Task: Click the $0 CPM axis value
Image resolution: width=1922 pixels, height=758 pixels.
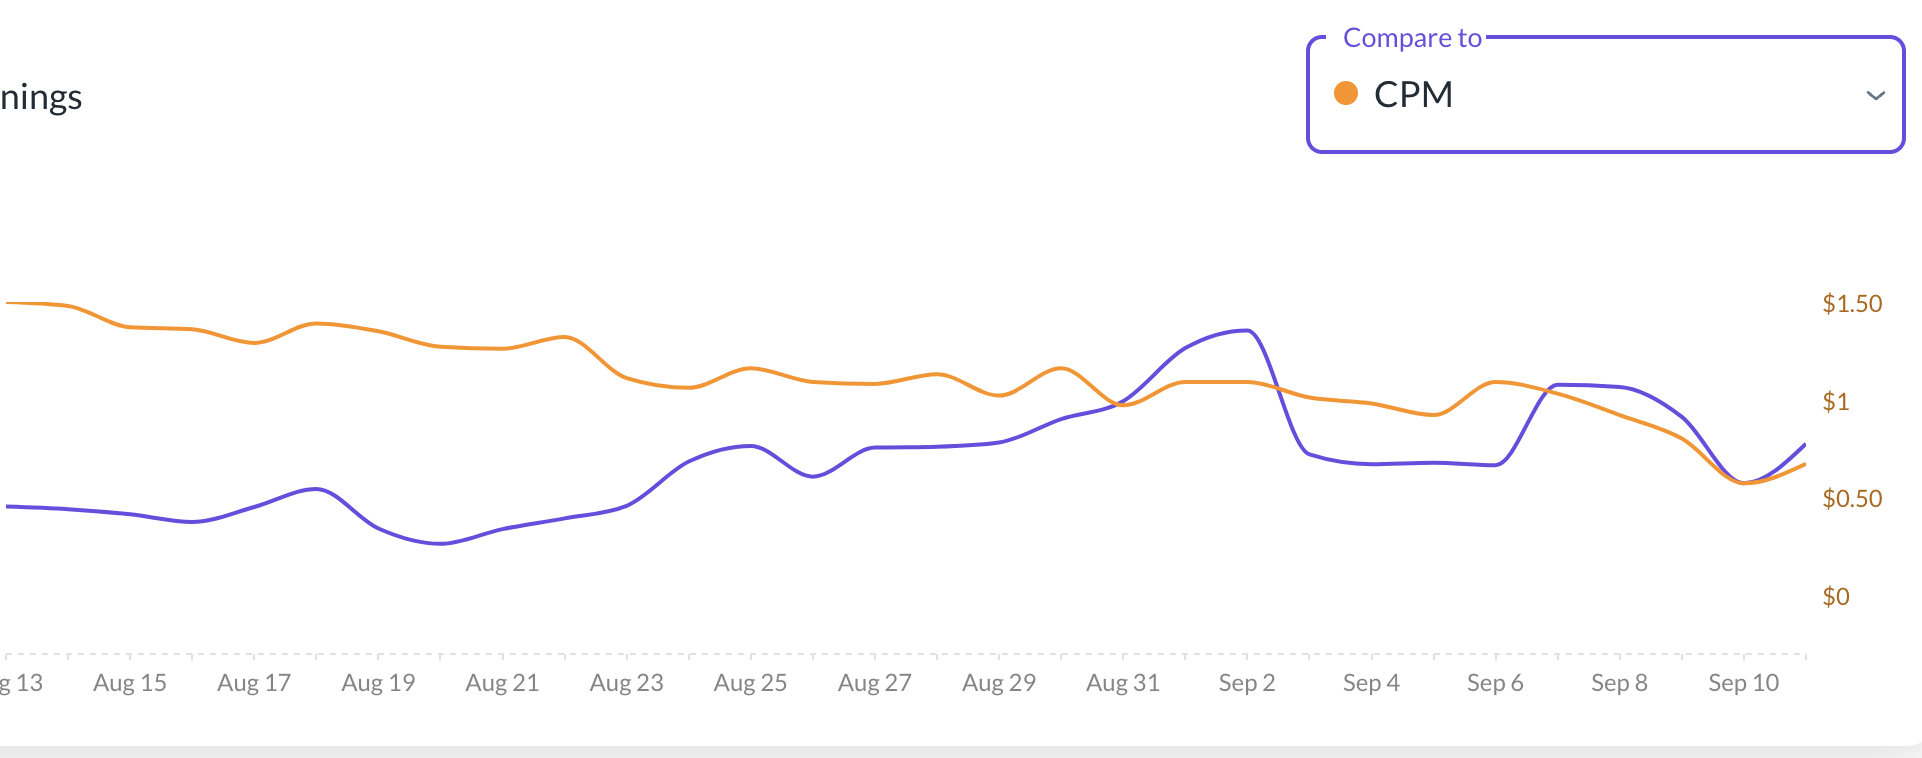Action: tap(1836, 597)
